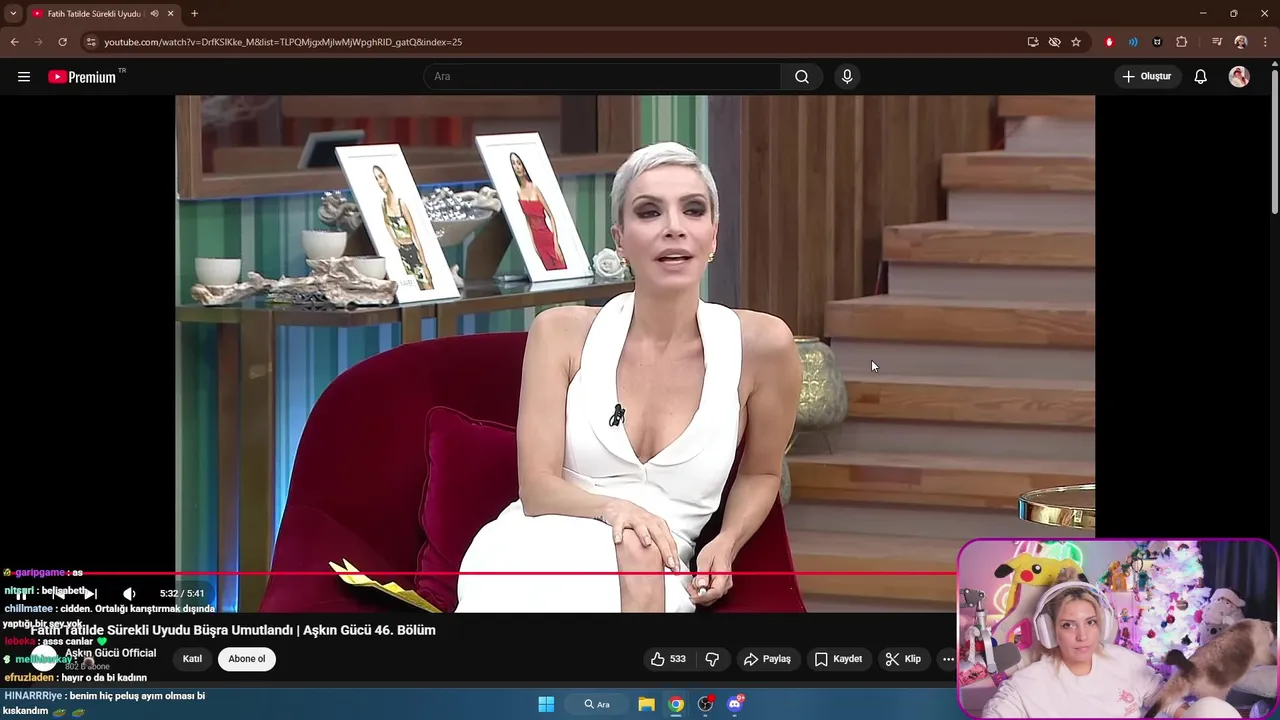Open File Explorer from taskbar
Viewport: 1280px width, 720px height.
pyautogui.click(x=647, y=704)
